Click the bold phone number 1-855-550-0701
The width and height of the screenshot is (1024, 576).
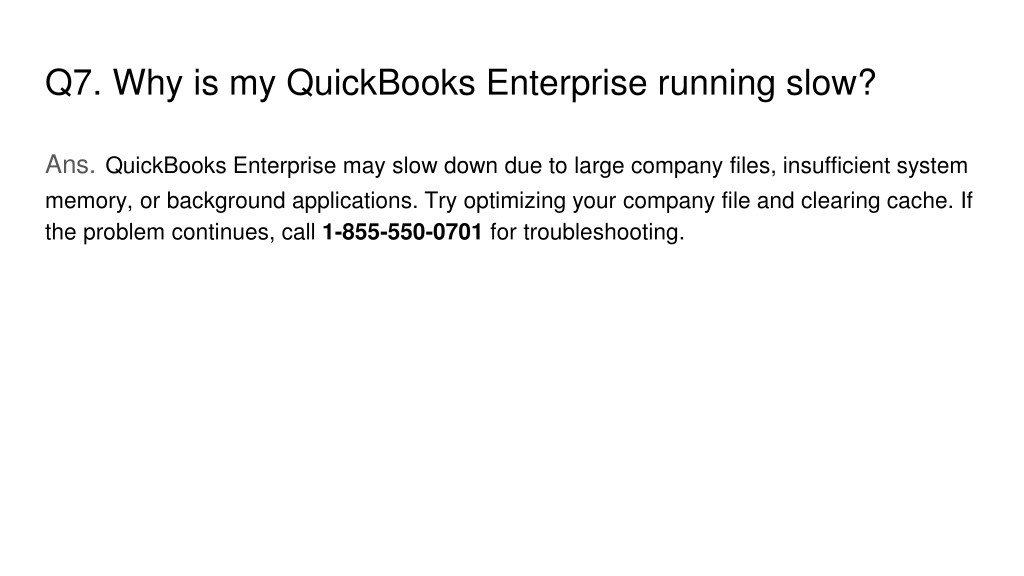pos(402,232)
